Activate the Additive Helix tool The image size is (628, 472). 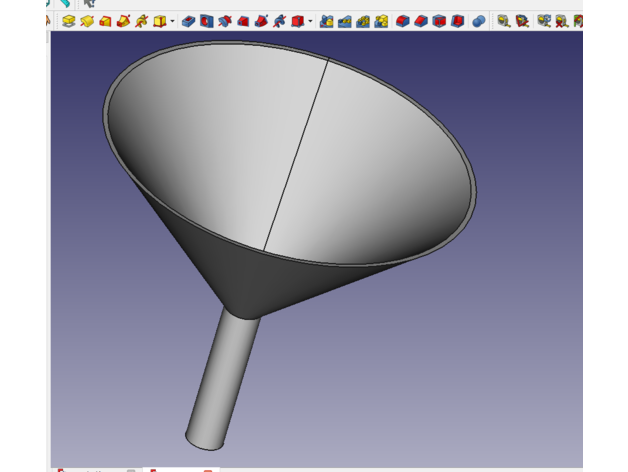(141, 20)
